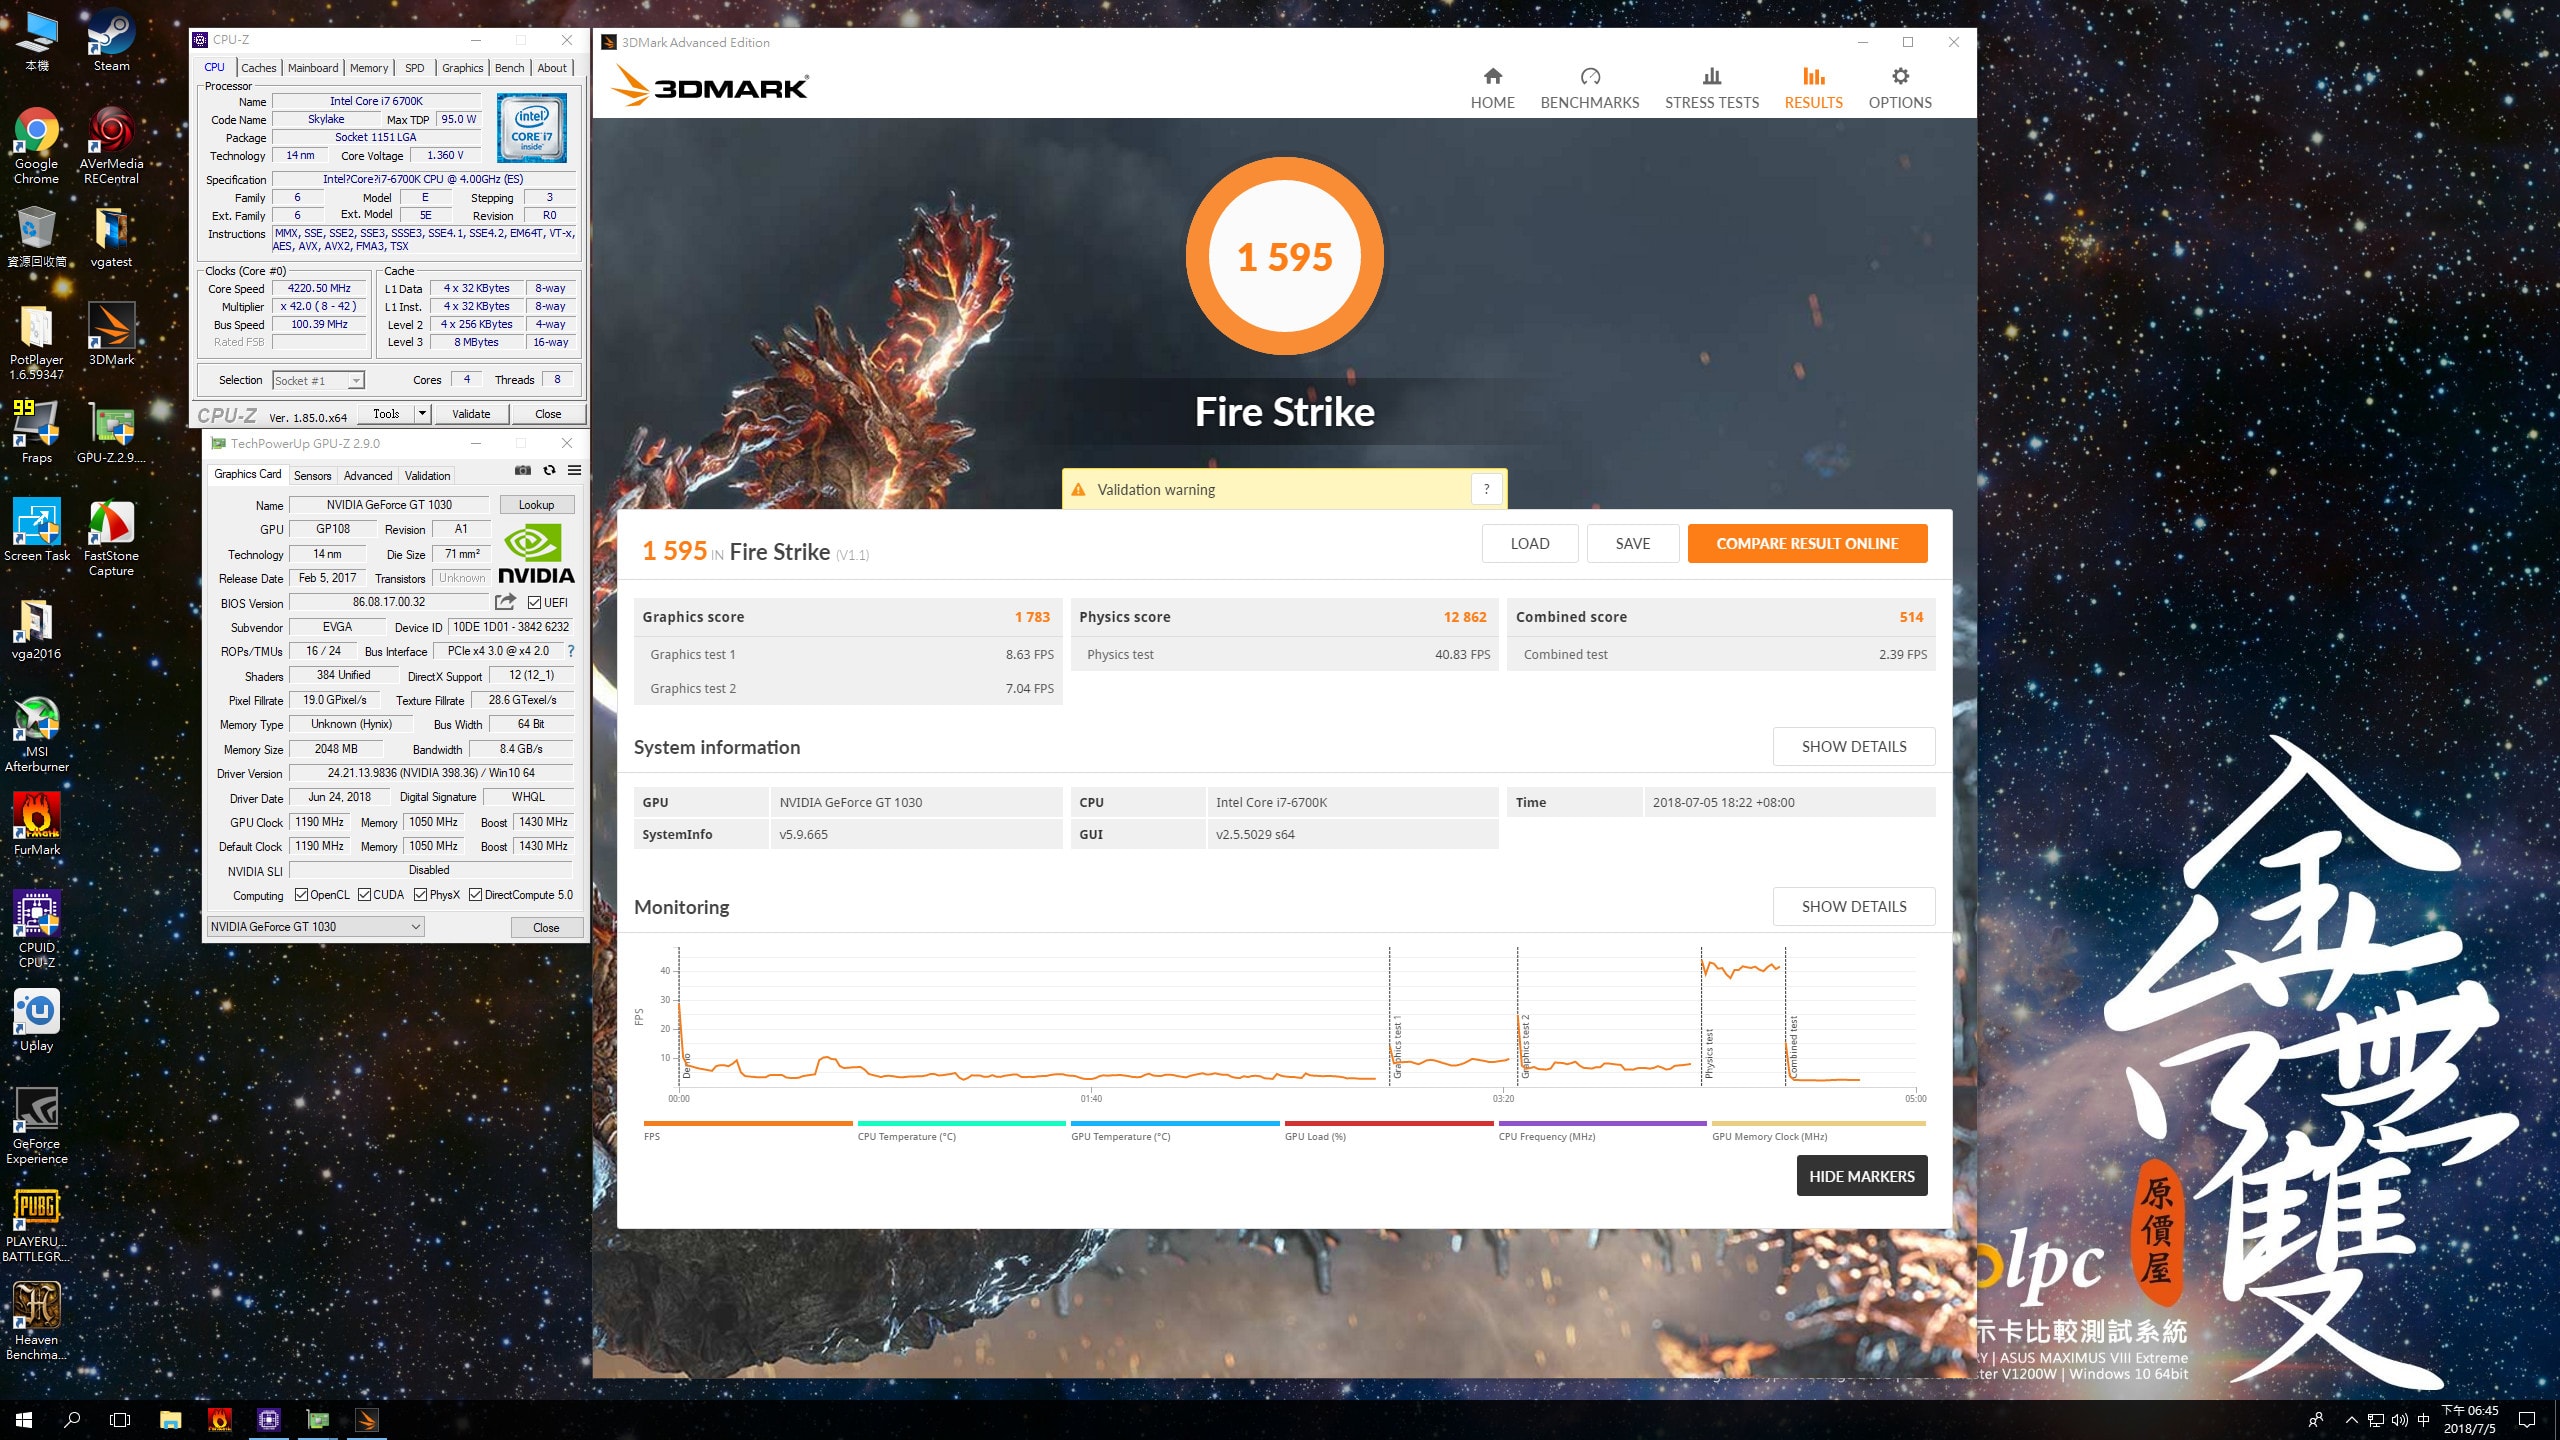Open GPU-Z Sensors tab
Viewport: 2560px width, 1440px height.
312,476
